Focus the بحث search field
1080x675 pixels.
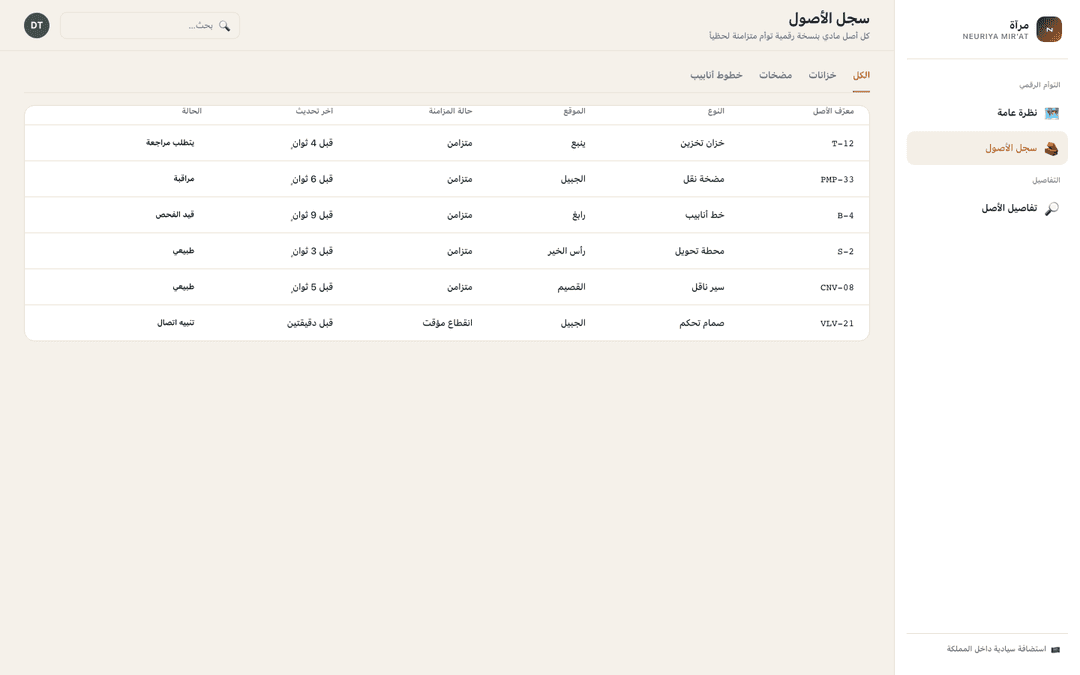pyautogui.click(x=149, y=25)
